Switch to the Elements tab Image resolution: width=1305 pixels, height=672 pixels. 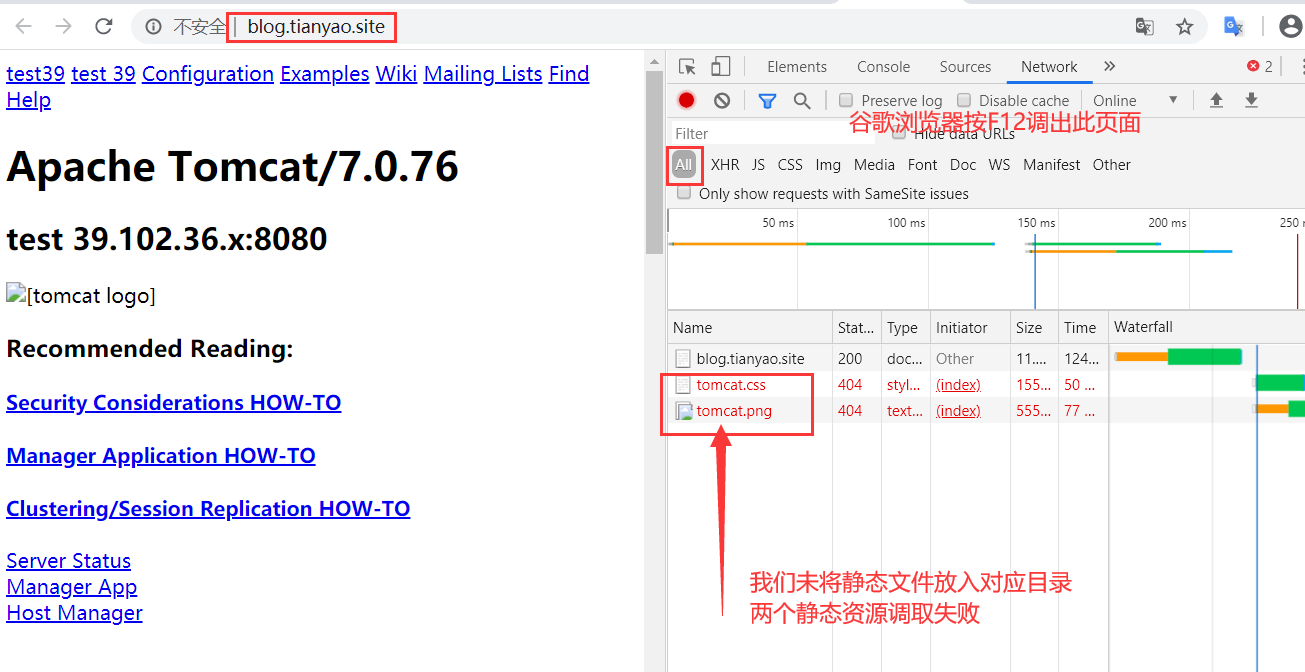click(x=797, y=67)
